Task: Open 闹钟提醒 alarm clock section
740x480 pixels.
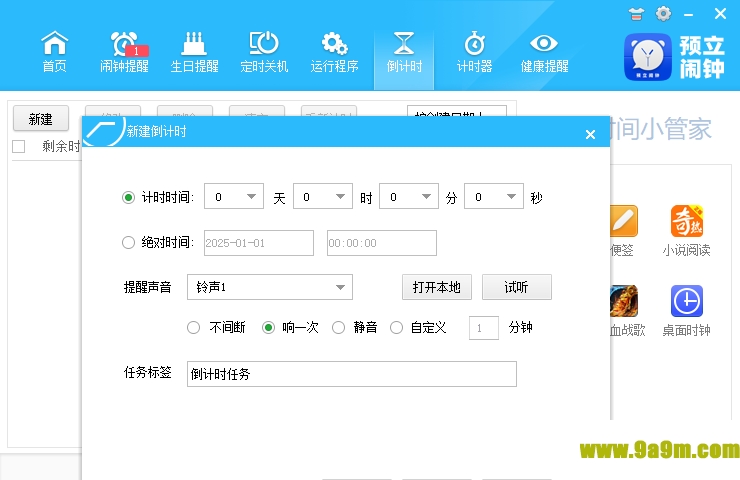Action: point(124,52)
